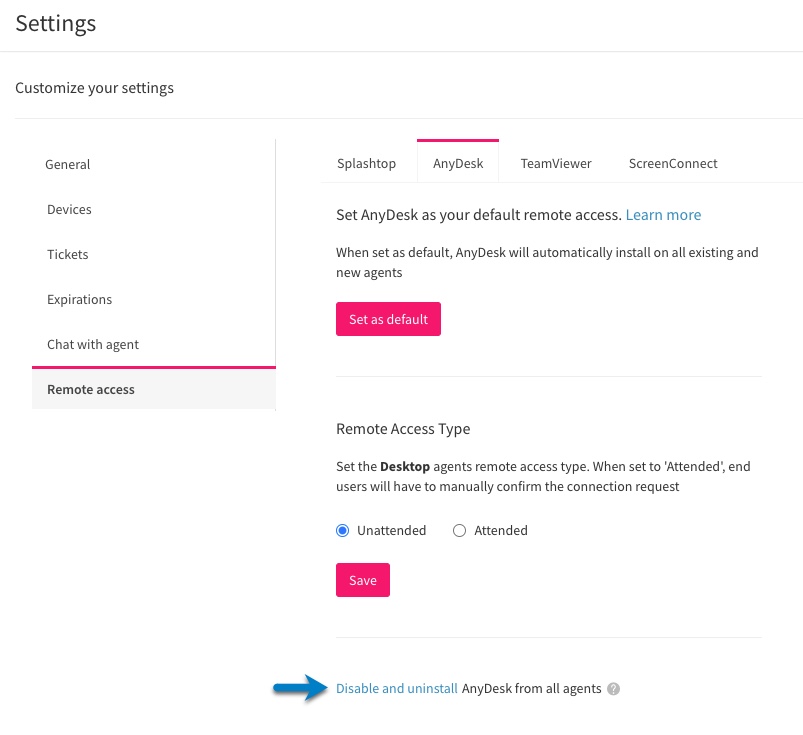Open General settings section

tap(68, 164)
